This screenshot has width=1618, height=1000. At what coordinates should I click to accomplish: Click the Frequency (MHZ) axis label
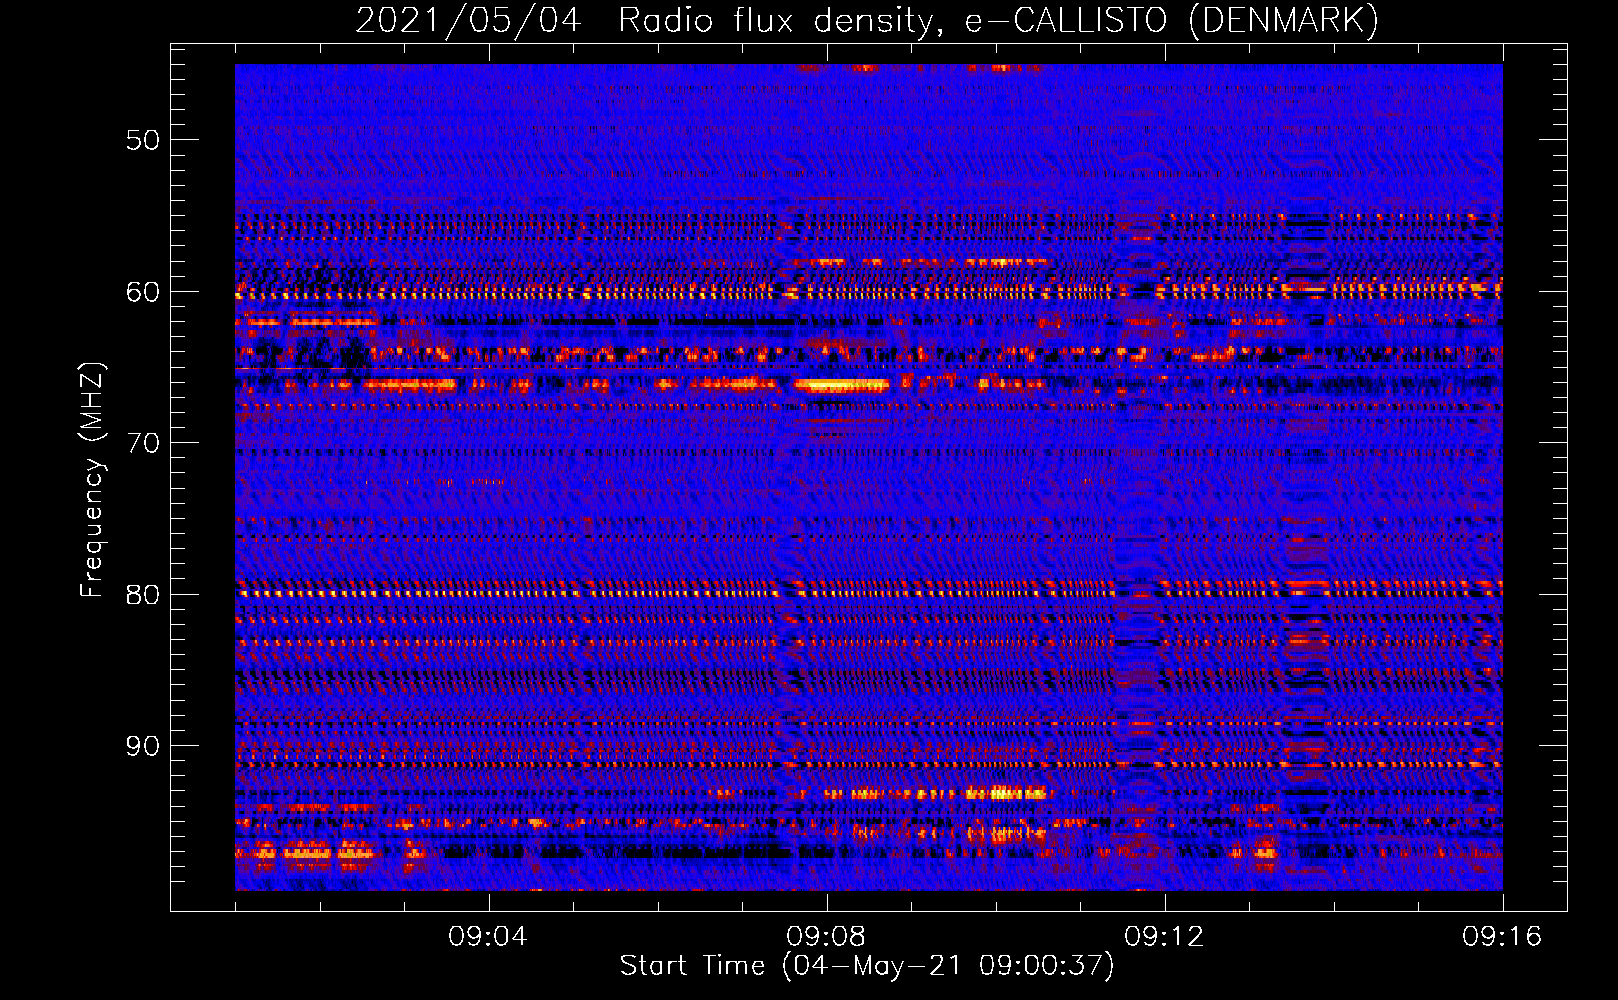[92, 480]
